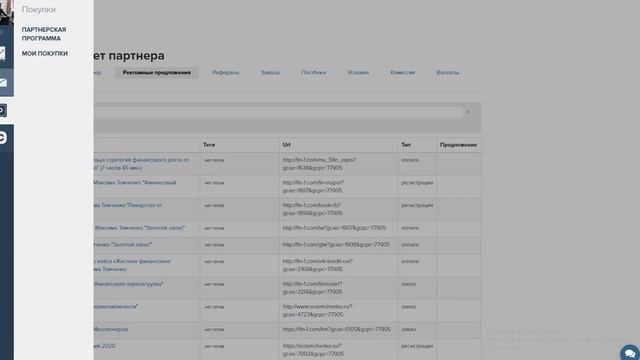Click URL containing gcao=5105
640x360 pixels.
coord(336,329)
